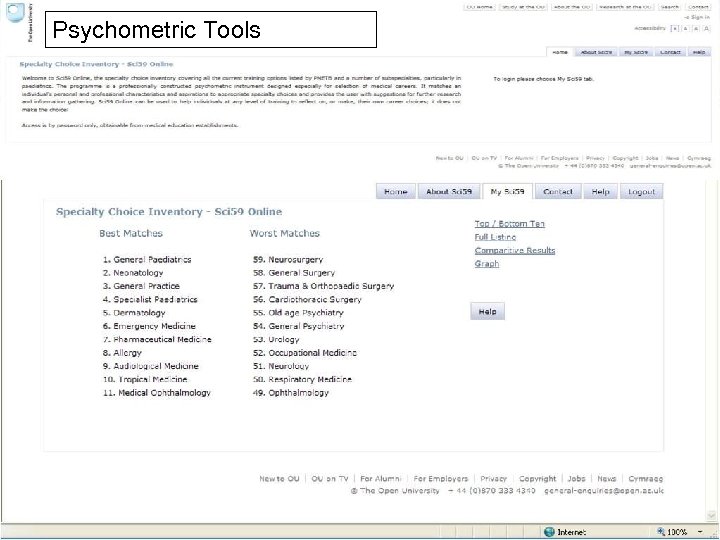
Task: Click the Contact button in the top navigation bar
Action: (x=698, y=7)
